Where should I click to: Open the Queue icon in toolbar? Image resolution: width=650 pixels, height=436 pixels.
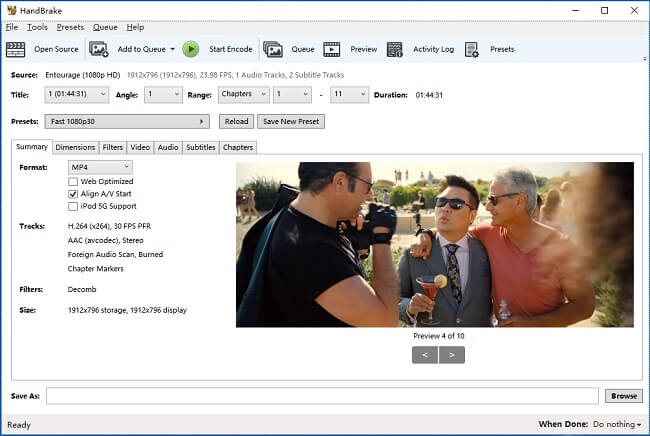(x=272, y=49)
